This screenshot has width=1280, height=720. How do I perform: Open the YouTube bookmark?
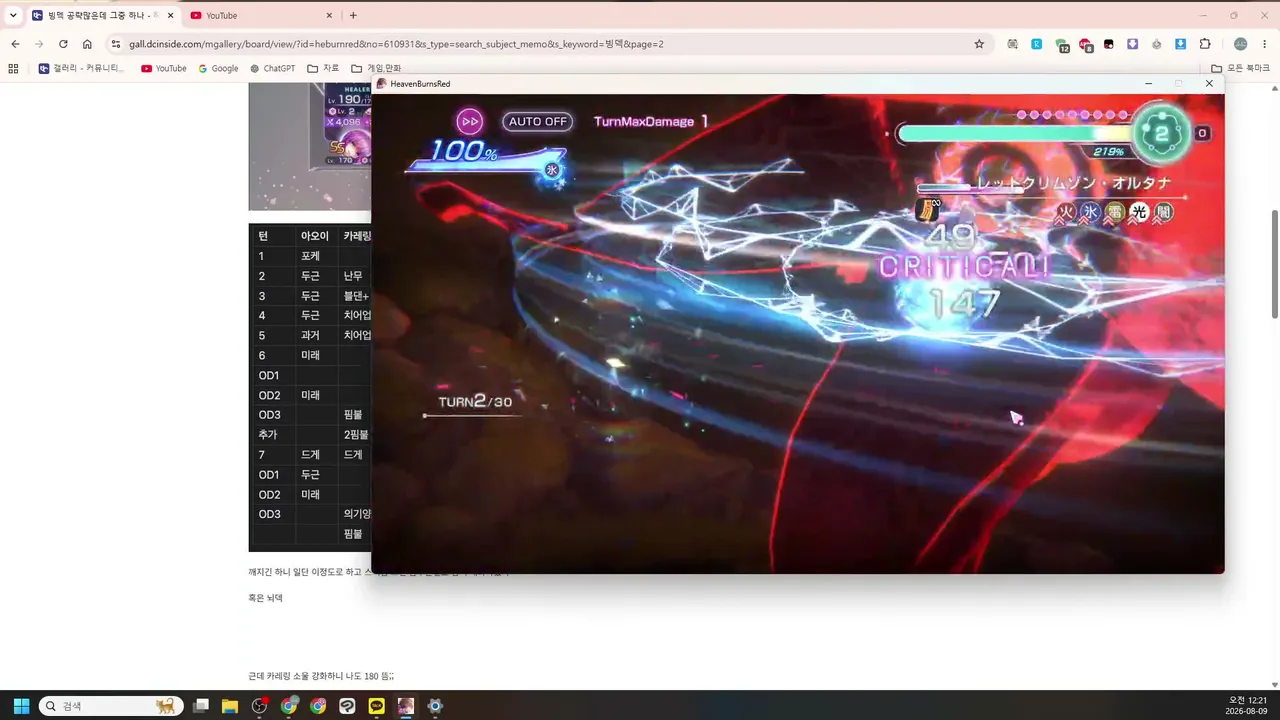(x=164, y=68)
